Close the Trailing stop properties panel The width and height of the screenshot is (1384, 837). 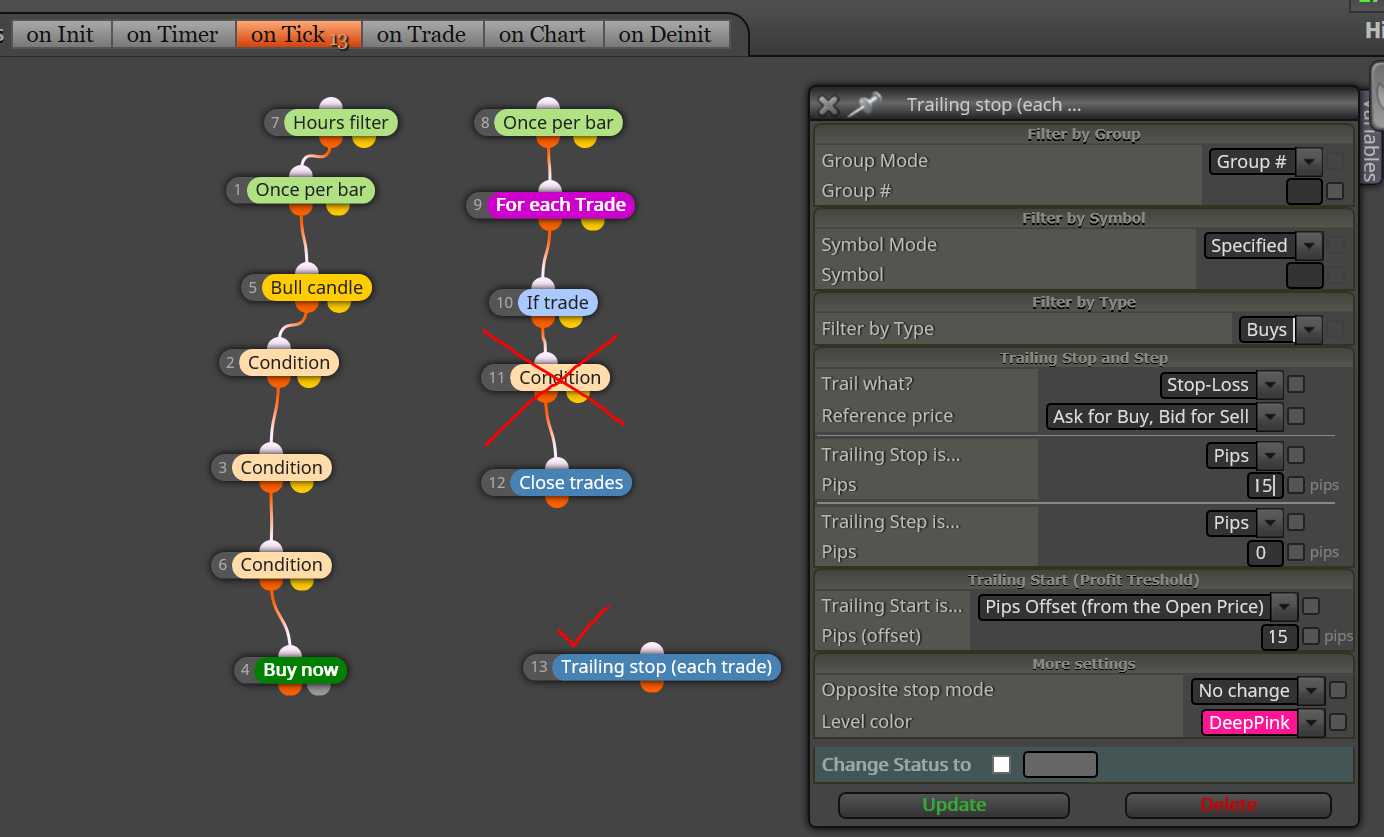828,105
